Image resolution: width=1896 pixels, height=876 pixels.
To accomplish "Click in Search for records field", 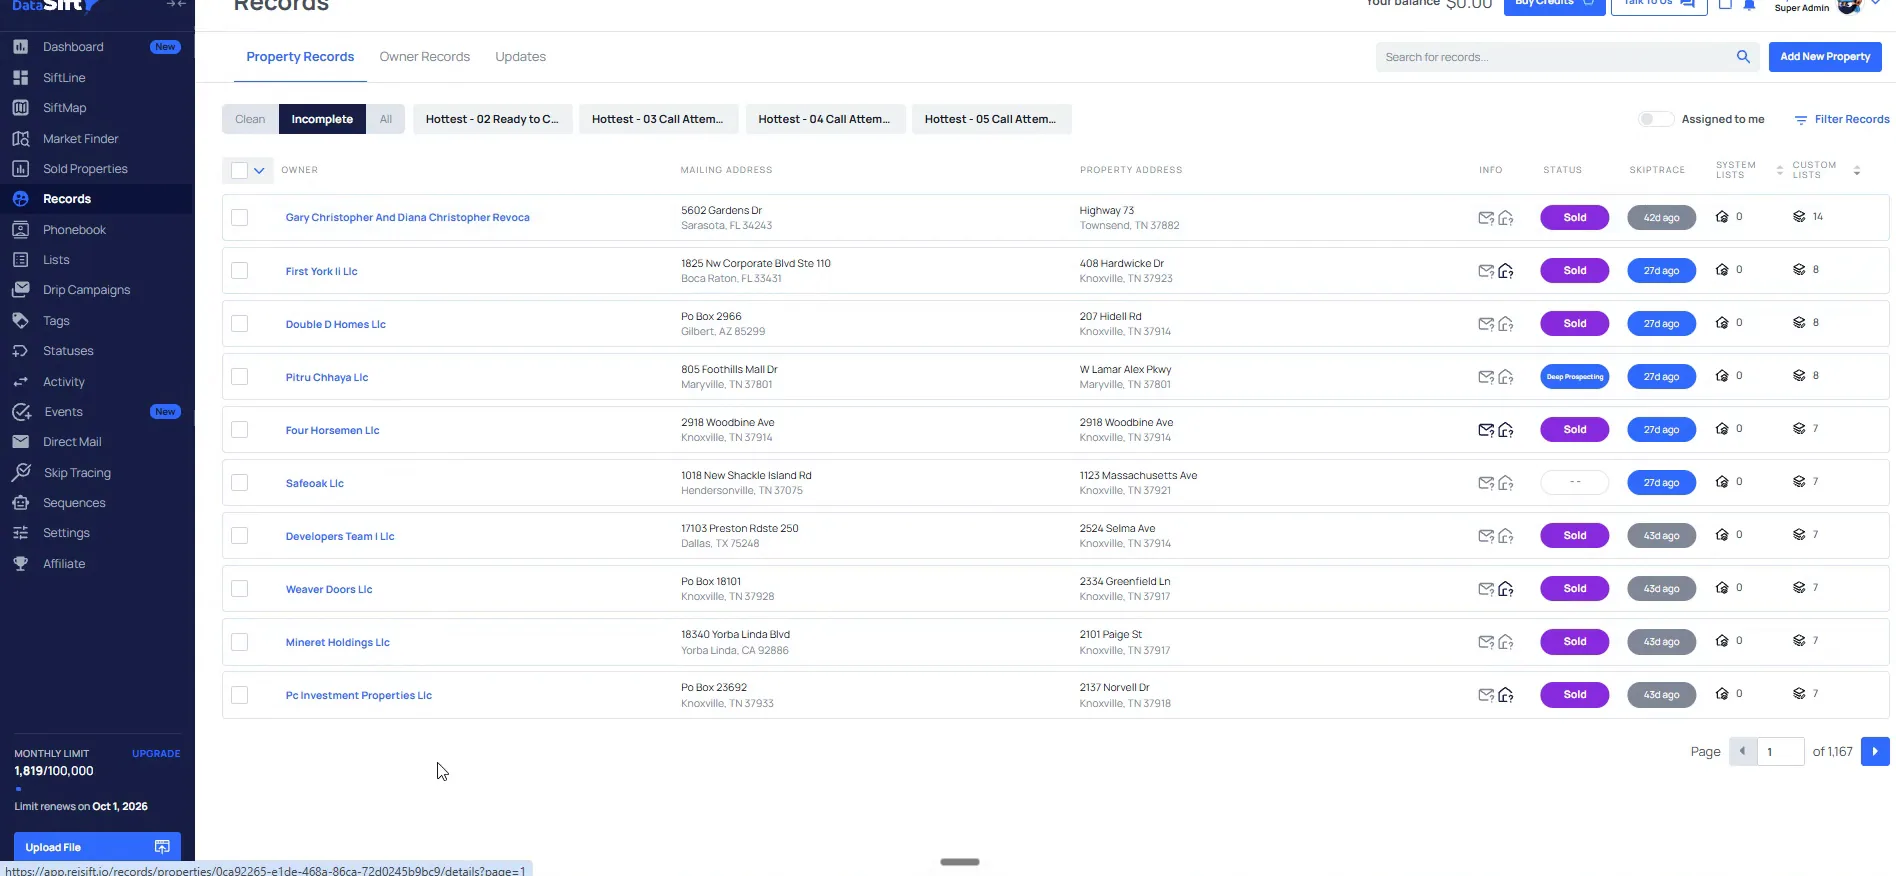I will pos(1555,57).
